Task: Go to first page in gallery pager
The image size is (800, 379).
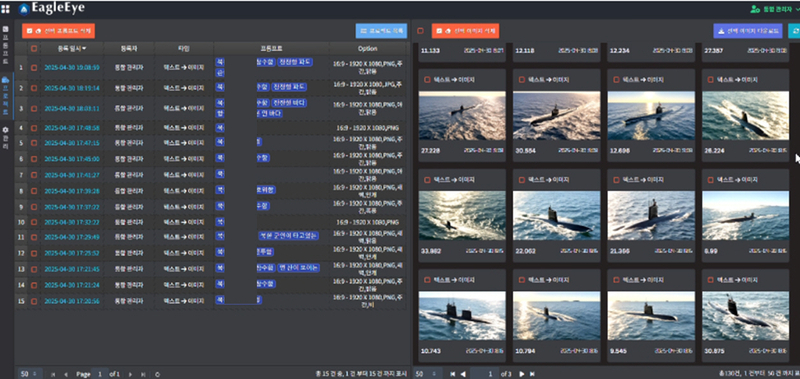Action: (453, 374)
